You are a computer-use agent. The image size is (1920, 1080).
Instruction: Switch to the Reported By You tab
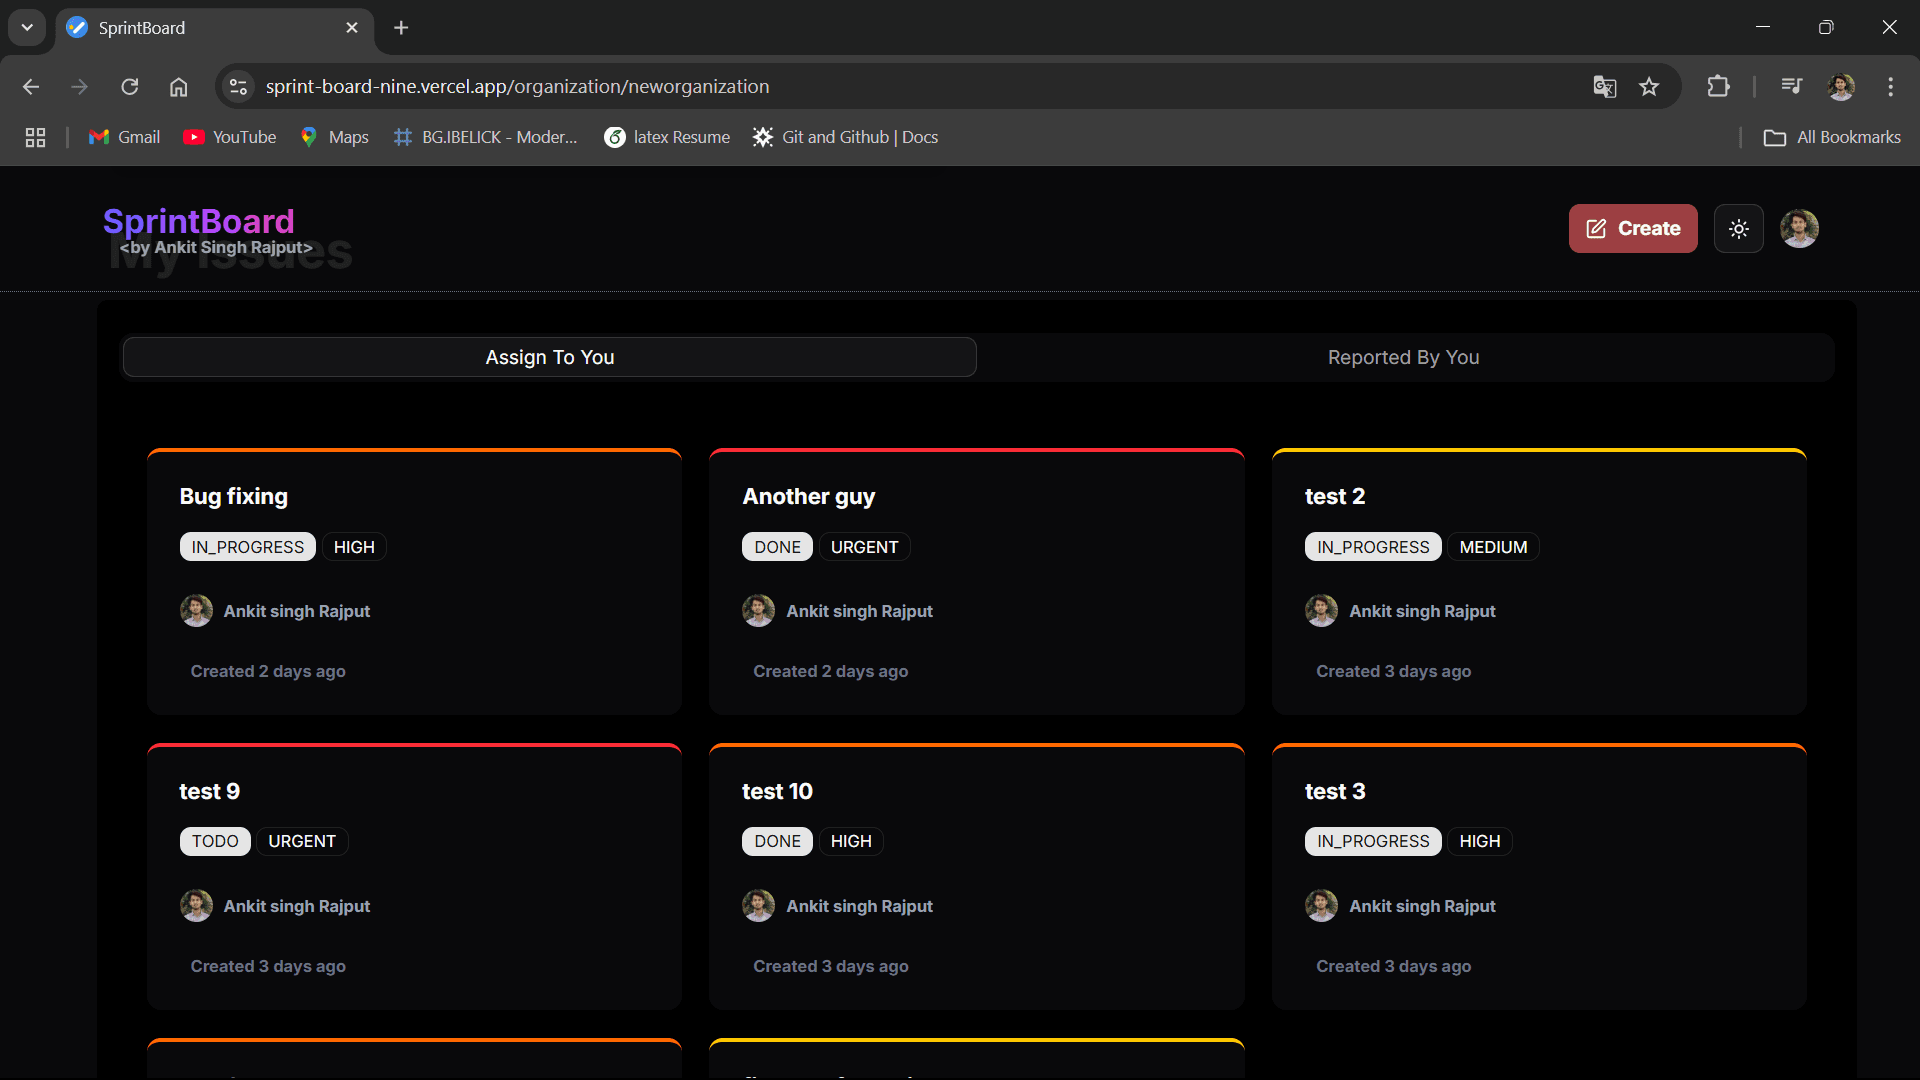click(x=1403, y=357)
